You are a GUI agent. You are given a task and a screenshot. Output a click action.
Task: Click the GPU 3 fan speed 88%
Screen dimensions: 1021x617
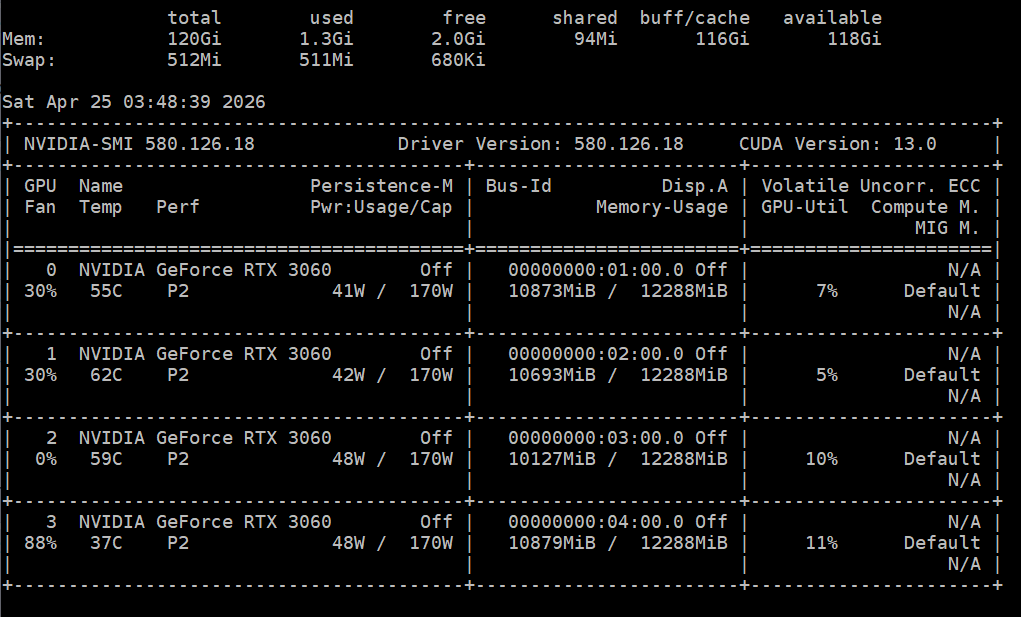40,543
